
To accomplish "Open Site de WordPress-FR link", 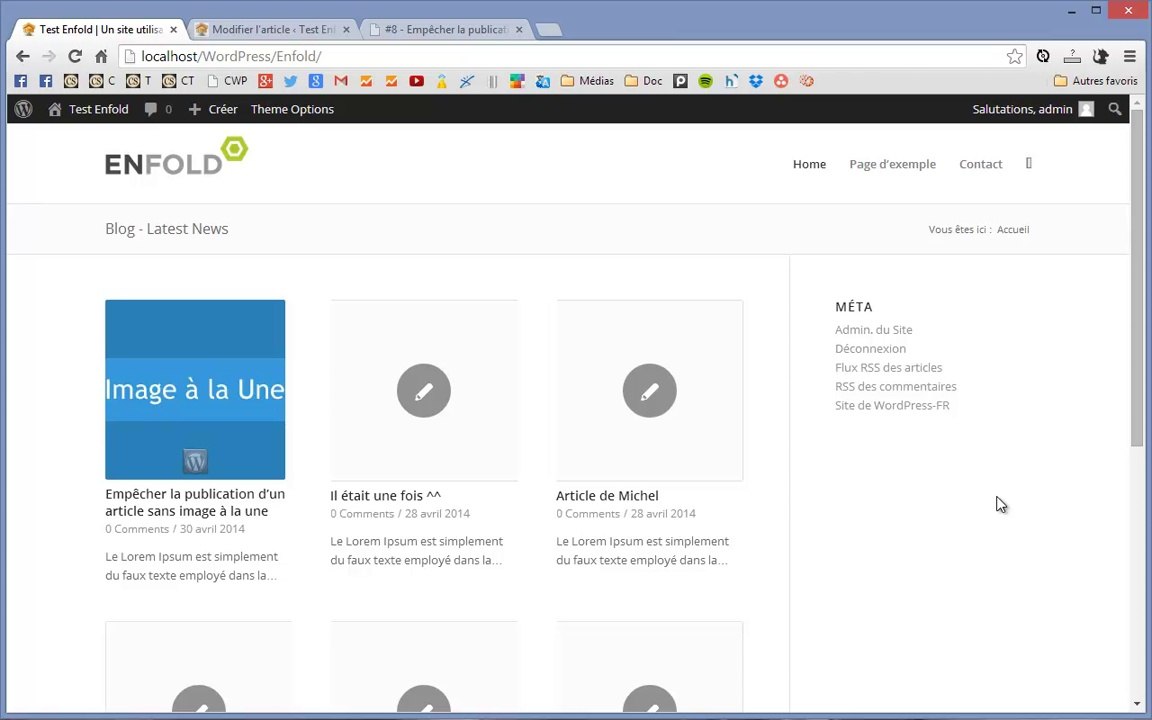I will pyautogui.click(x=892, y=406).
